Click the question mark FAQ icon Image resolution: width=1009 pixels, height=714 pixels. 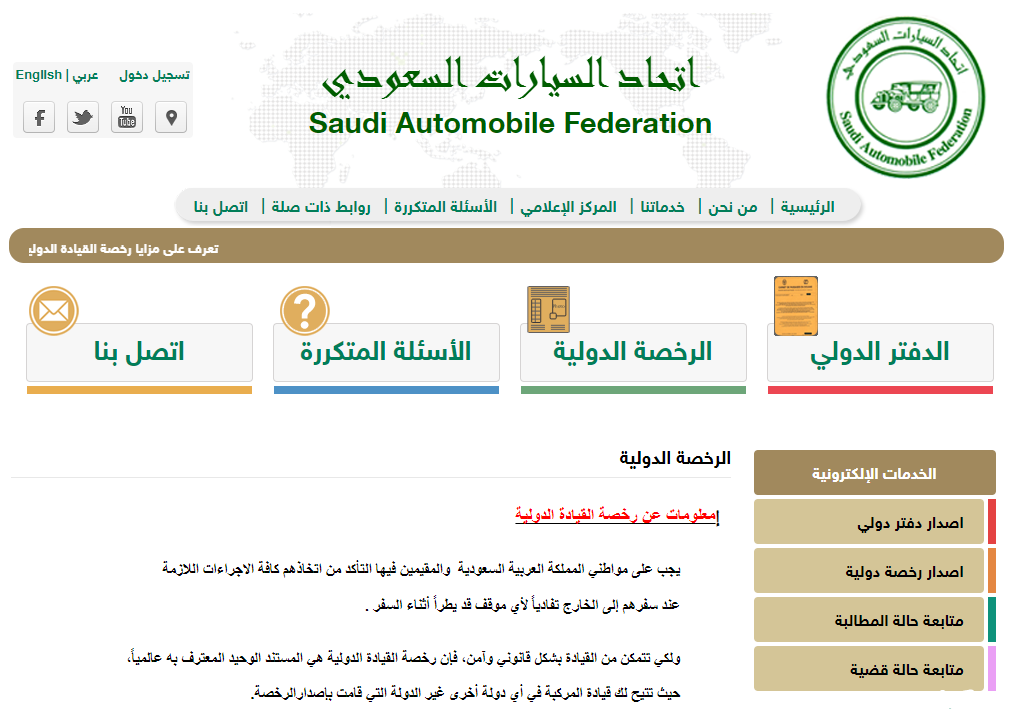coord(305,311)
